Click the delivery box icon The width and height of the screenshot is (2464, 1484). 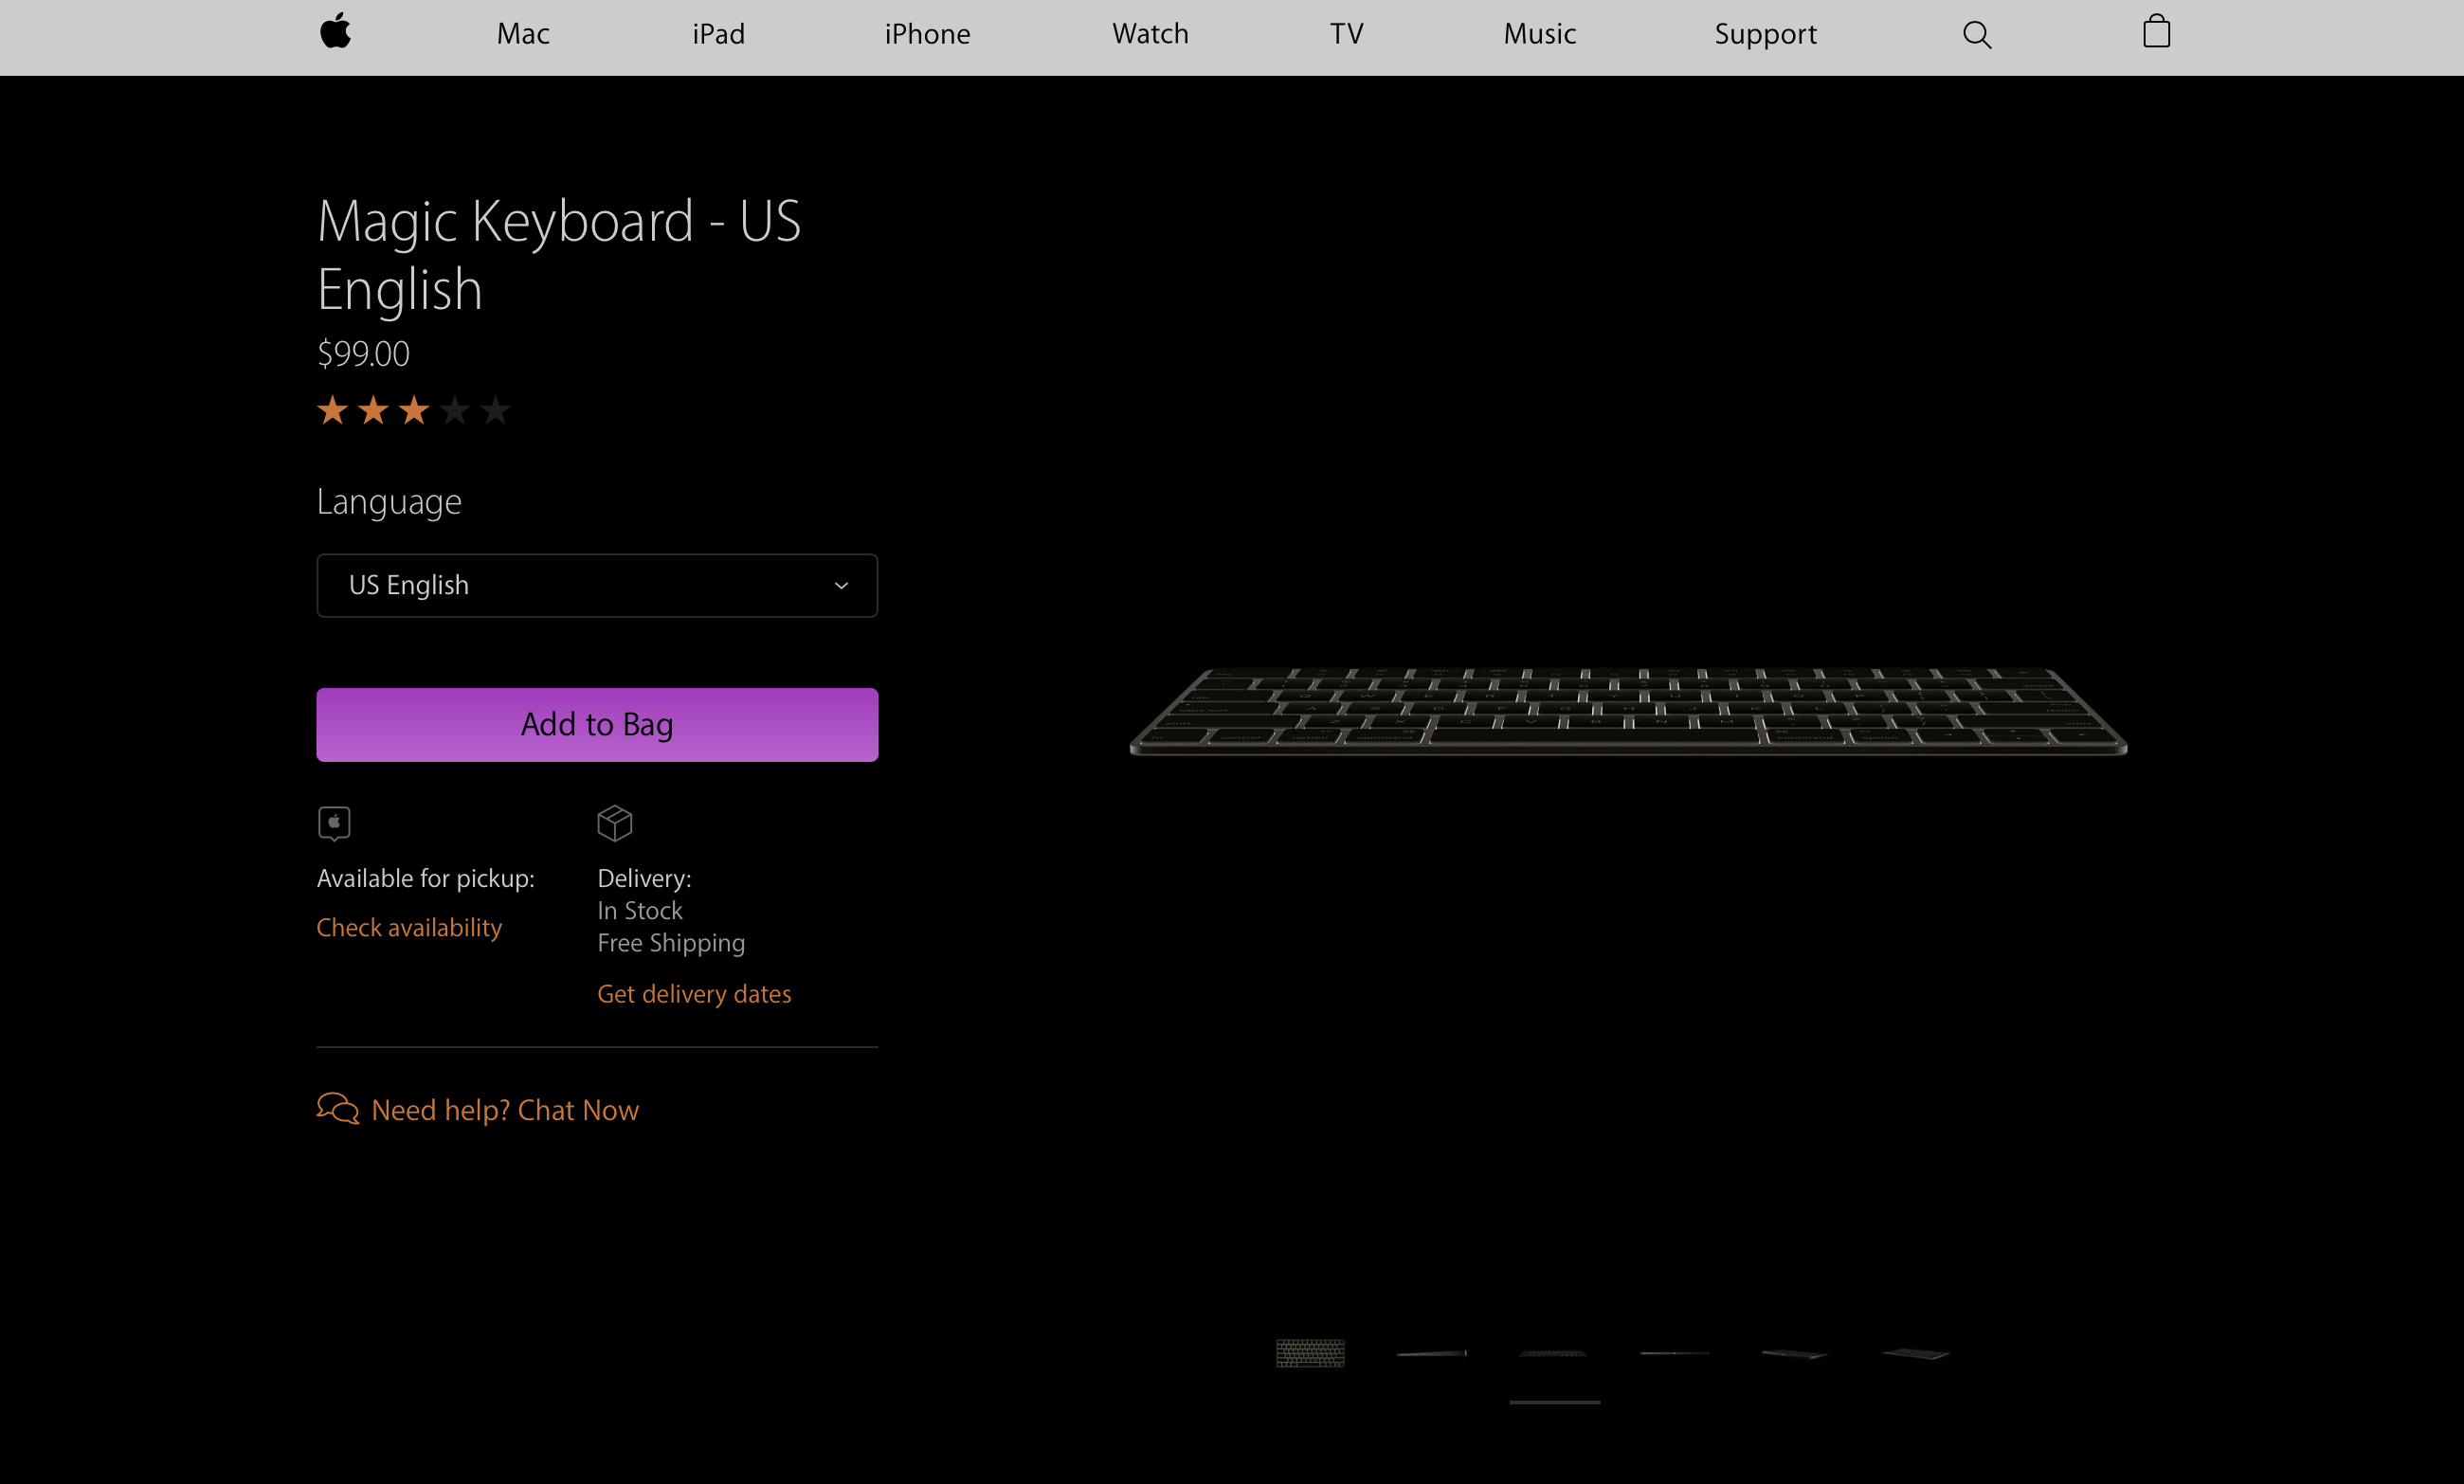(614, 823)
